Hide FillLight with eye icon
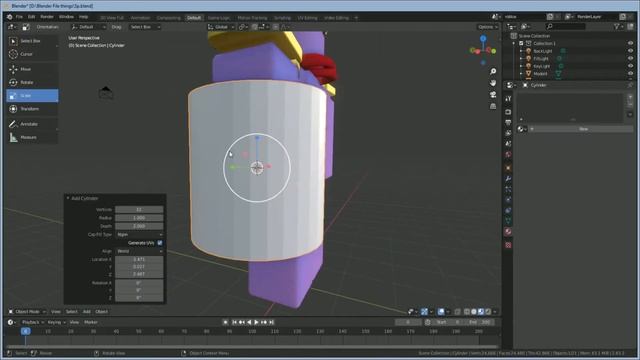 click(630, 58)
